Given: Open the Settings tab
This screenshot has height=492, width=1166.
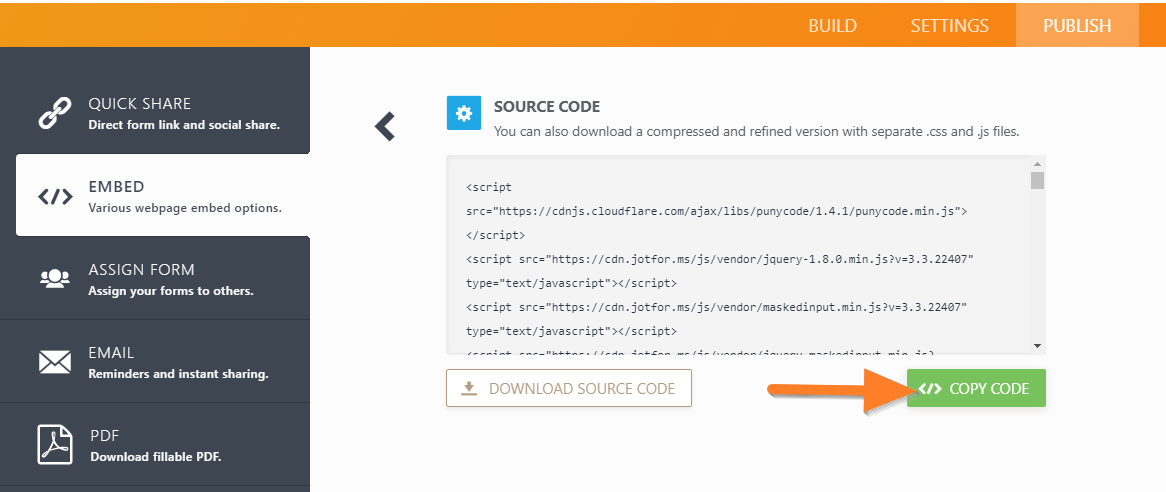Looking at the screenshot, I should coord(949,26).
